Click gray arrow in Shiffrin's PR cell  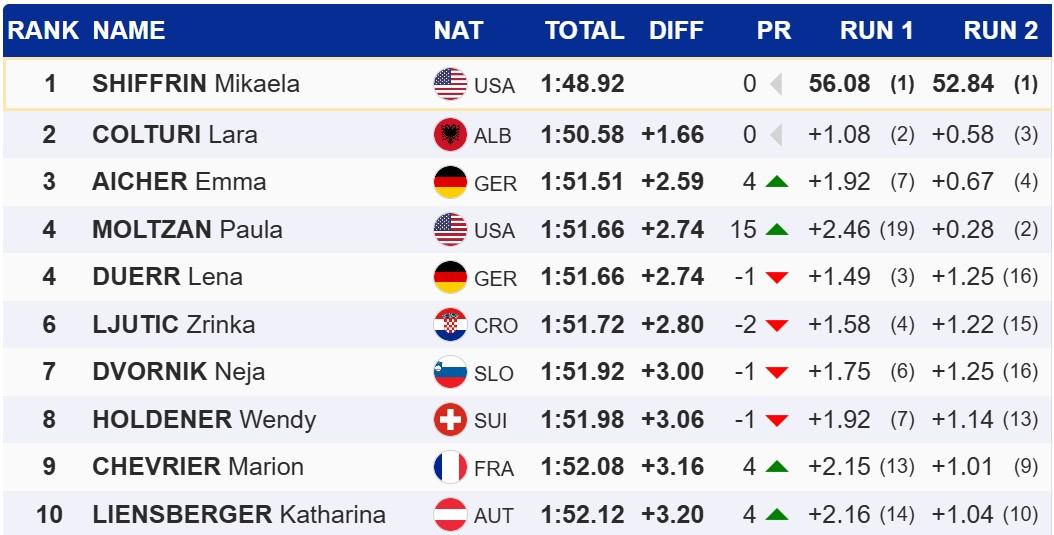775,84
